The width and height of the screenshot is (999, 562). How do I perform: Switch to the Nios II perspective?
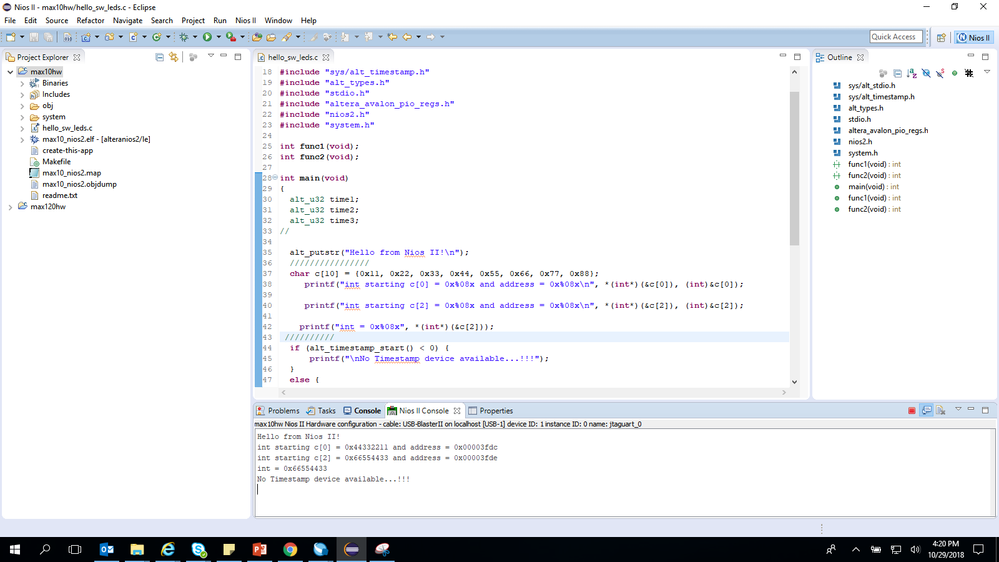(x=973, y=37)
